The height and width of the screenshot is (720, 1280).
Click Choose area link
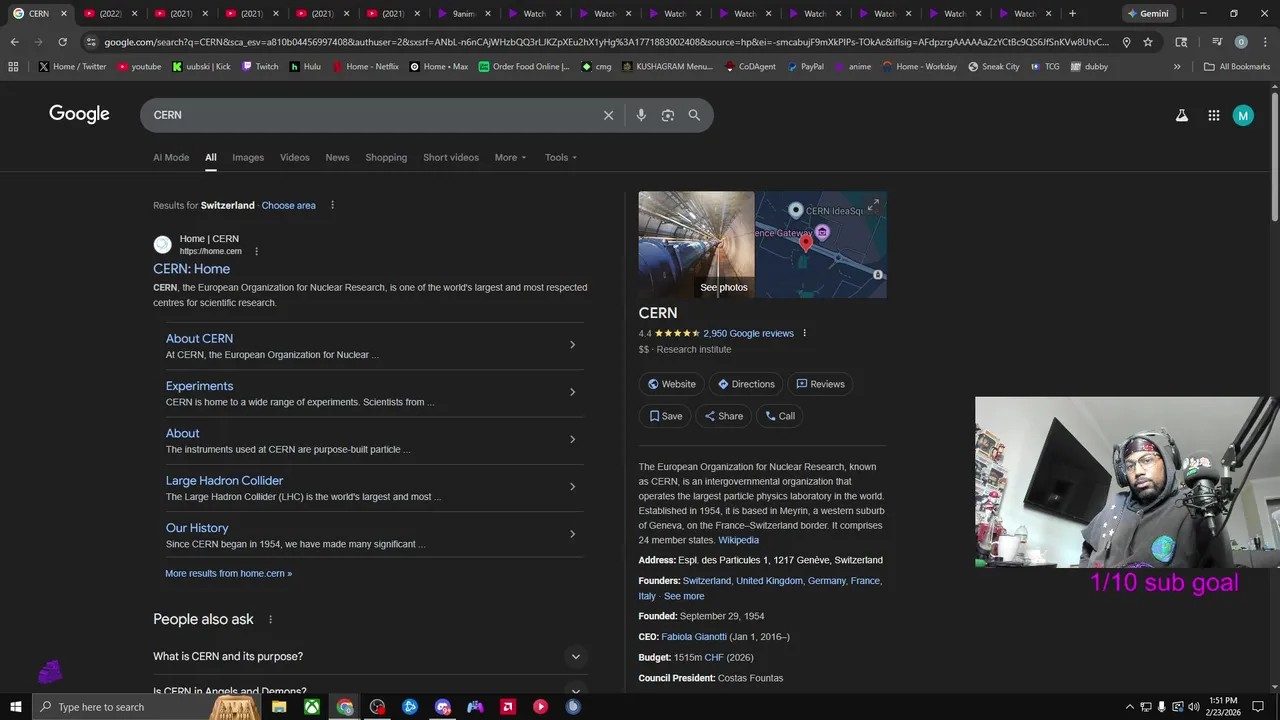tap(289, 205)
